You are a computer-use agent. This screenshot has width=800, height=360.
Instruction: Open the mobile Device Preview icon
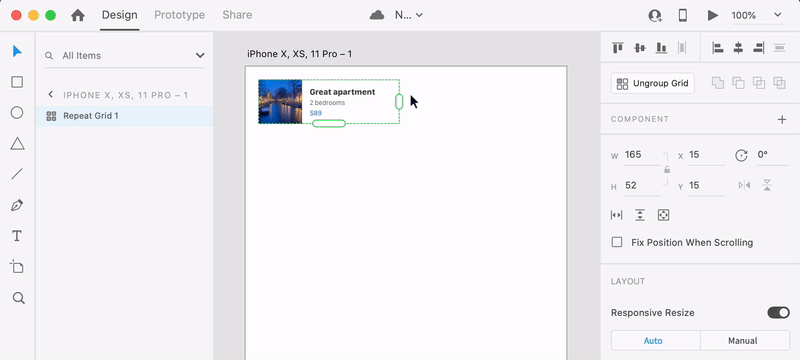pos(683,15)
